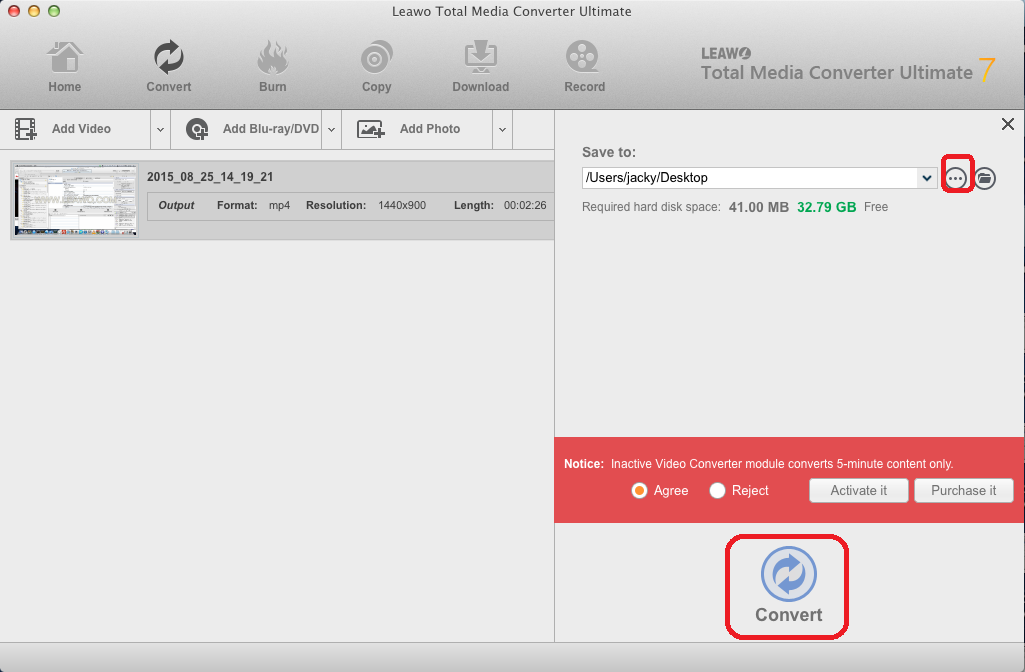Click the green macOS zoom button

(x=54, y=11)
